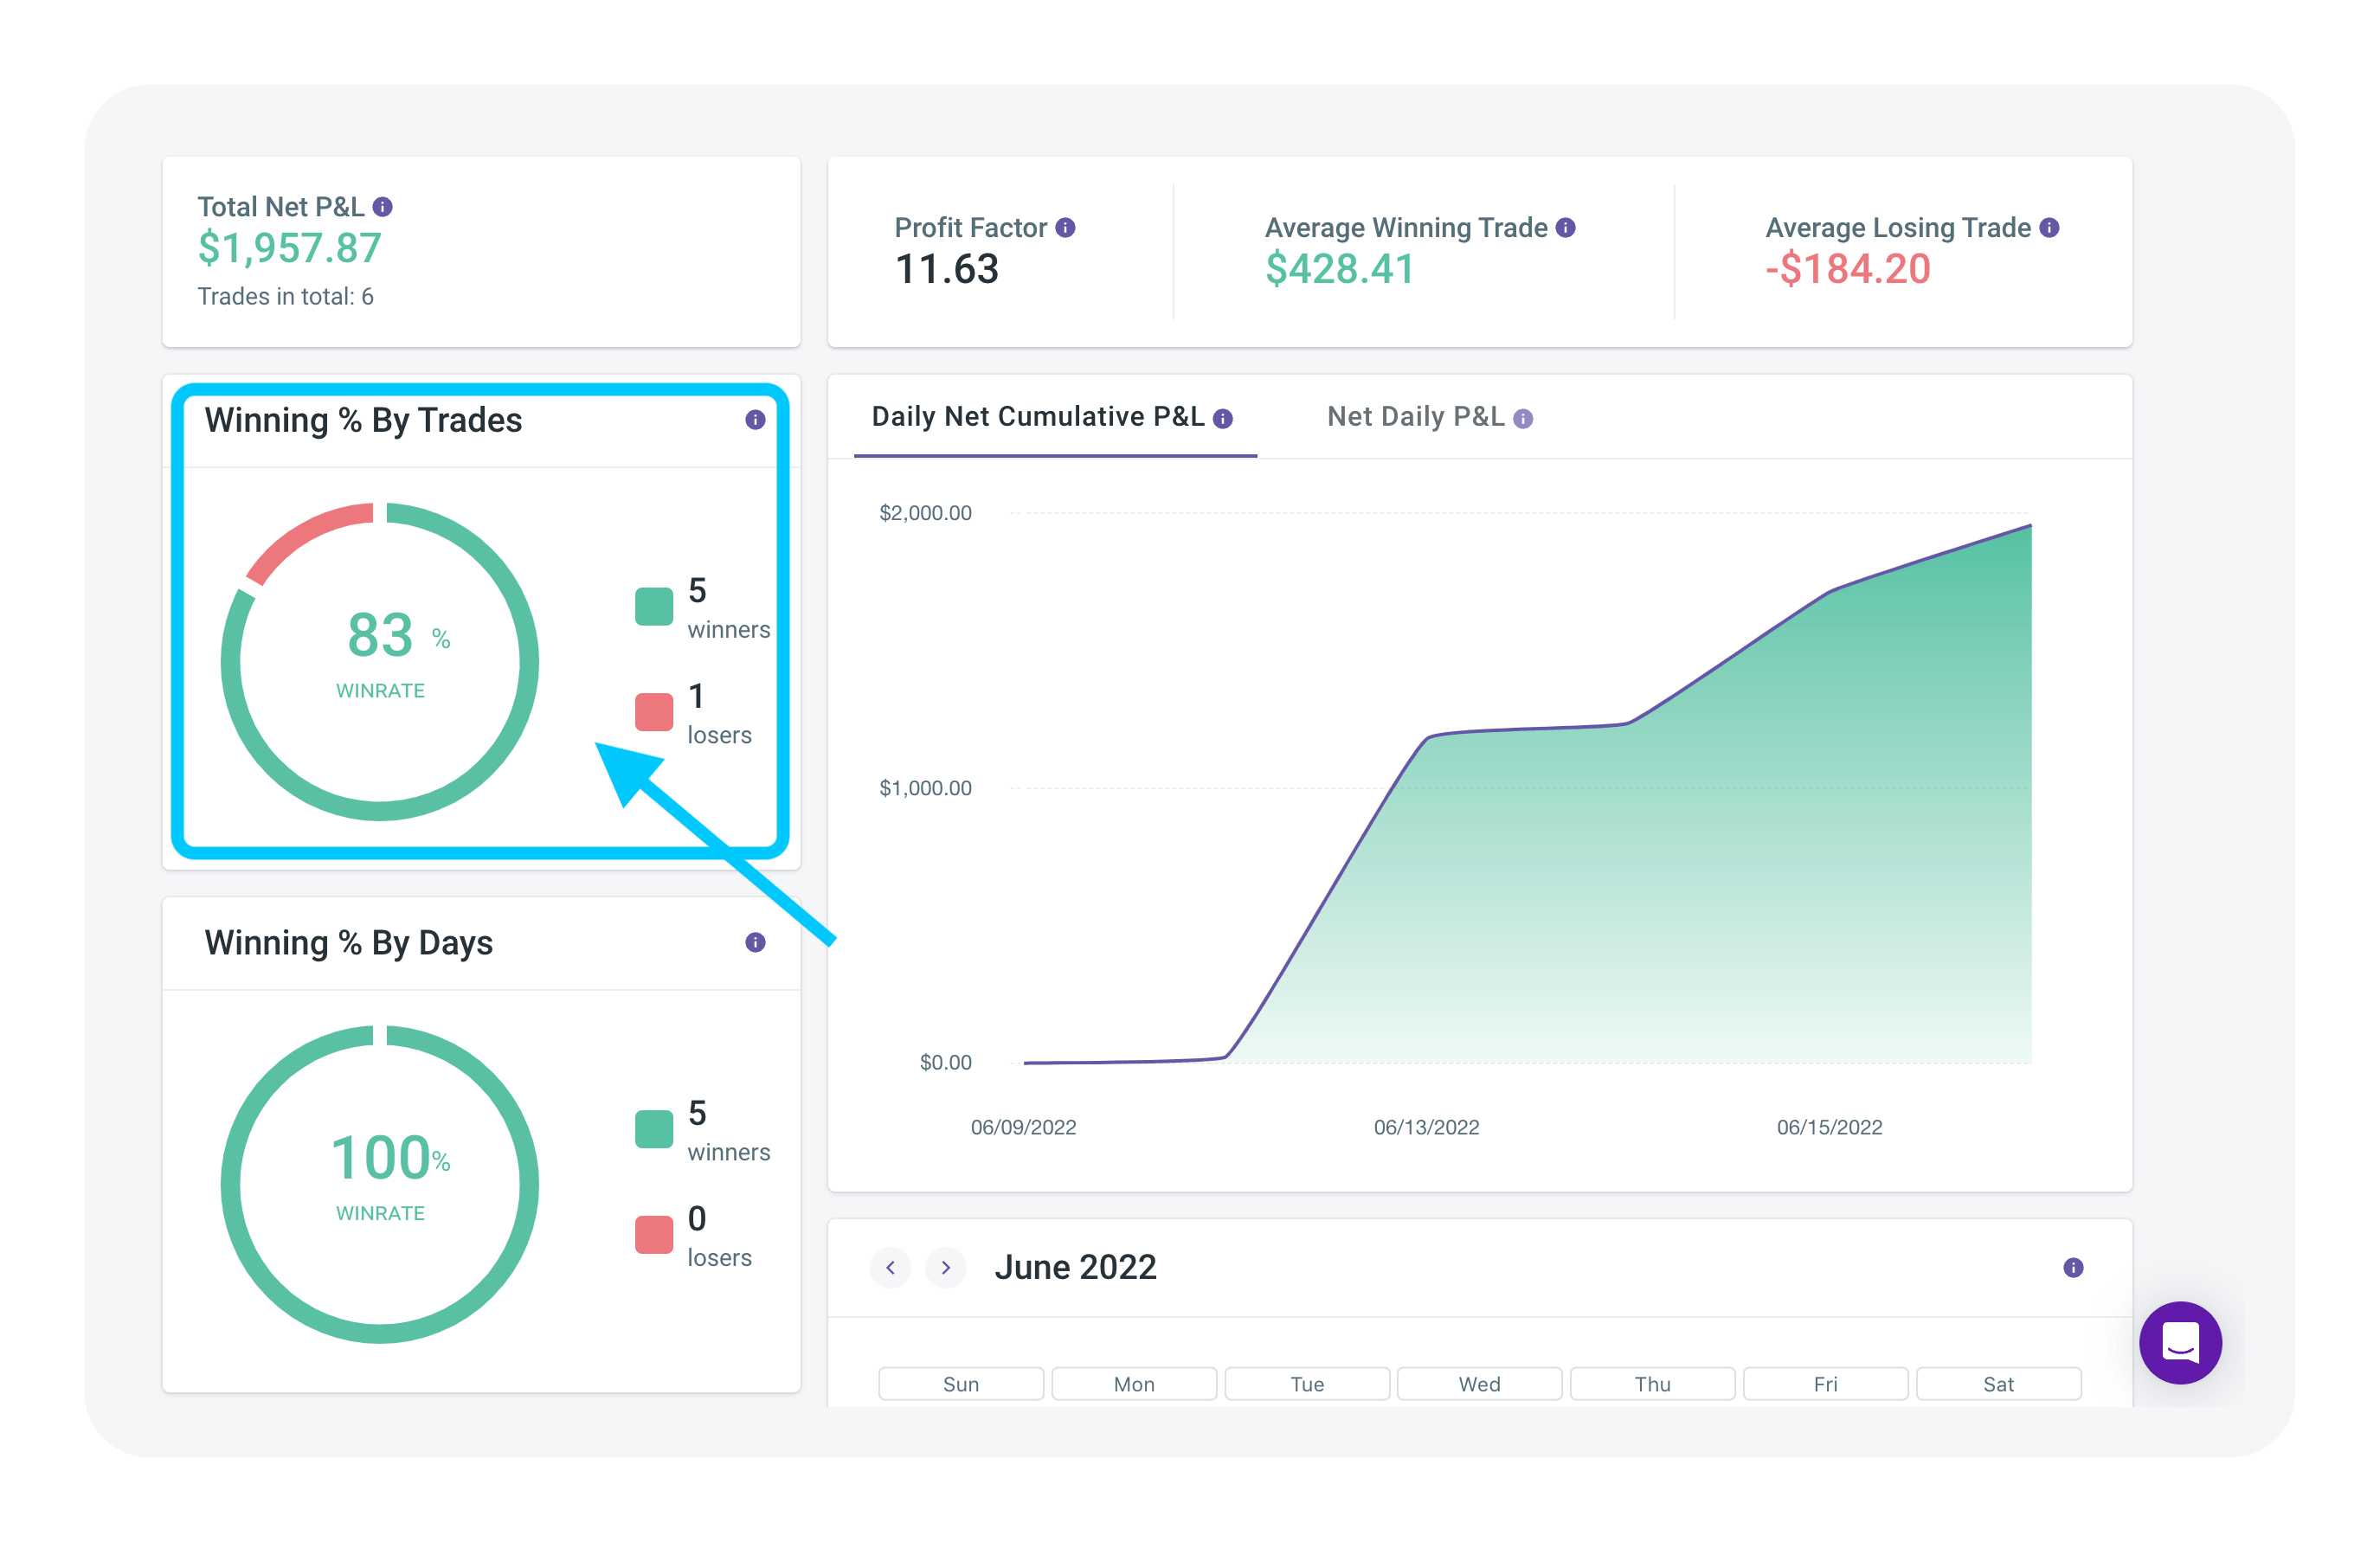Click info icon on Net Daily P&L tab
Screen dimensions: 2380x1542
1523,419
